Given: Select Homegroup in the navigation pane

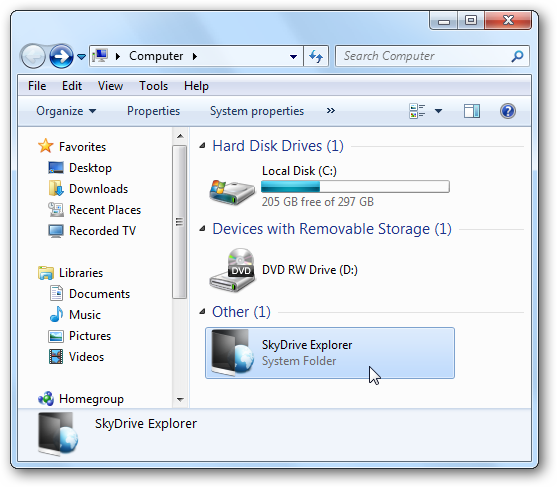Looking at the screenshot, I should (x=91, y=399).
